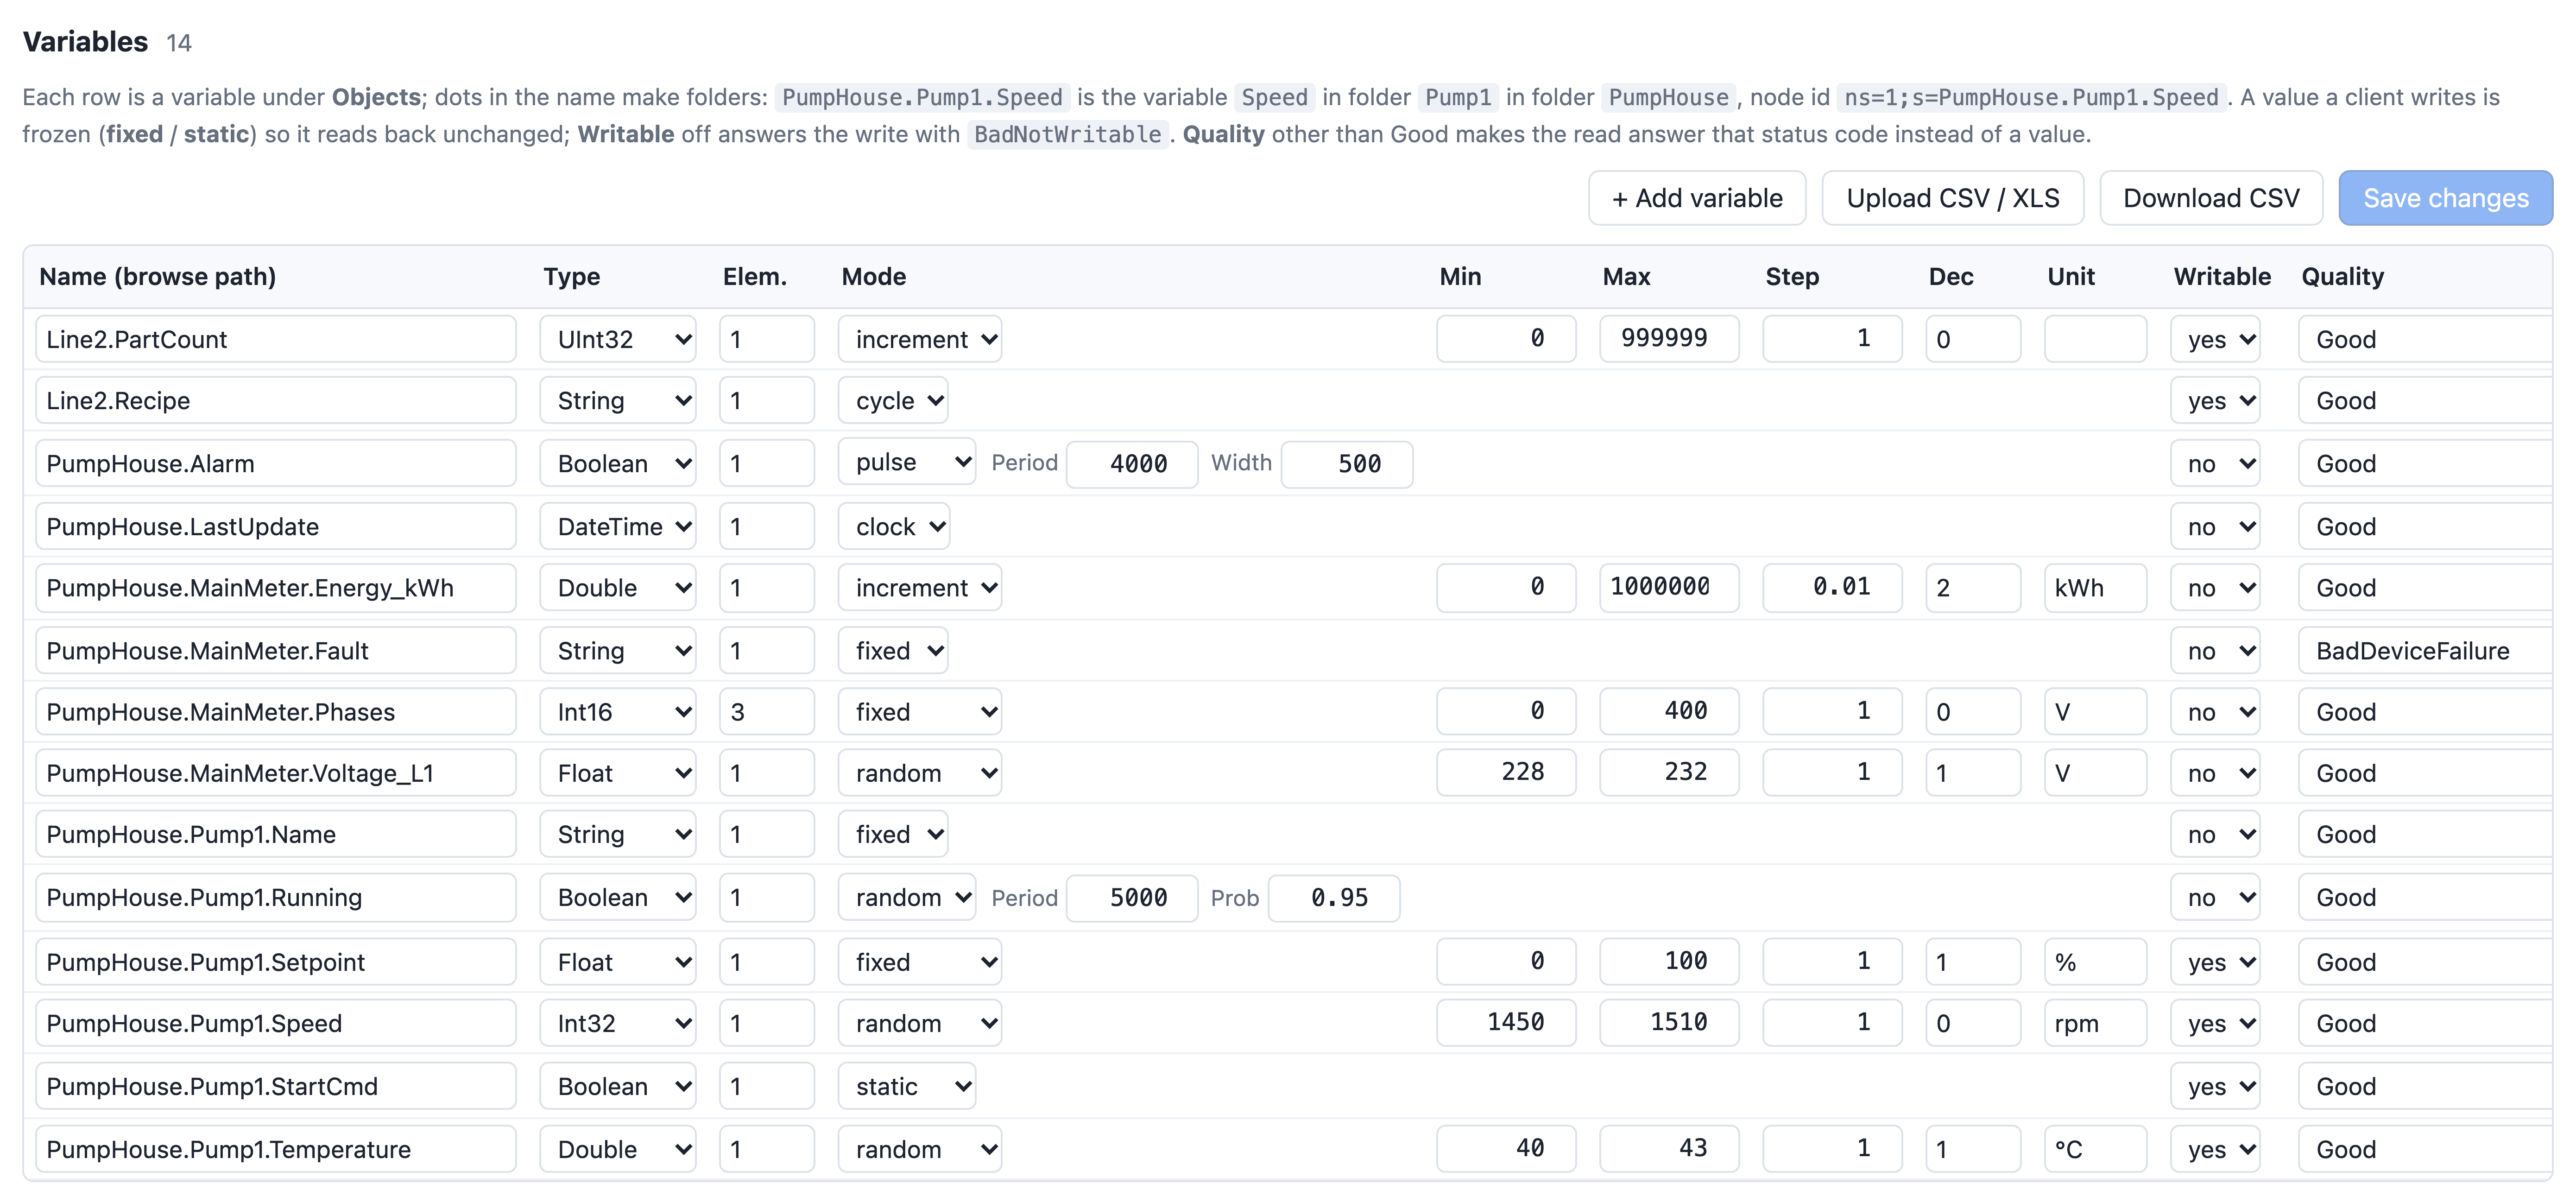The height and width of the screenshot is (1203, 2576).
Task: Download the variables as CSV
Action: [x=2211, y=198]
